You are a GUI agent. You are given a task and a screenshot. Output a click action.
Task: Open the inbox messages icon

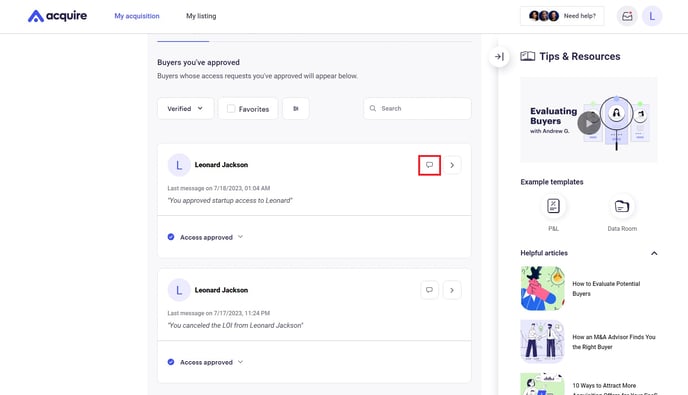point(627,16)
